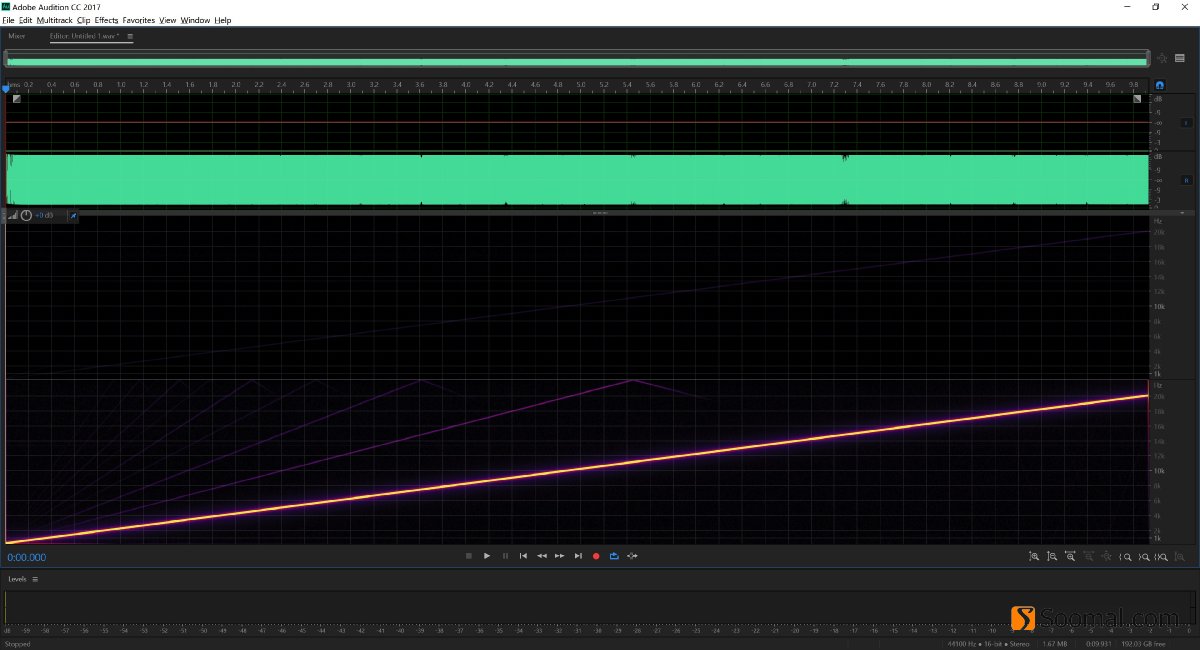Start recording with the red Record button

tap(596, 556)
